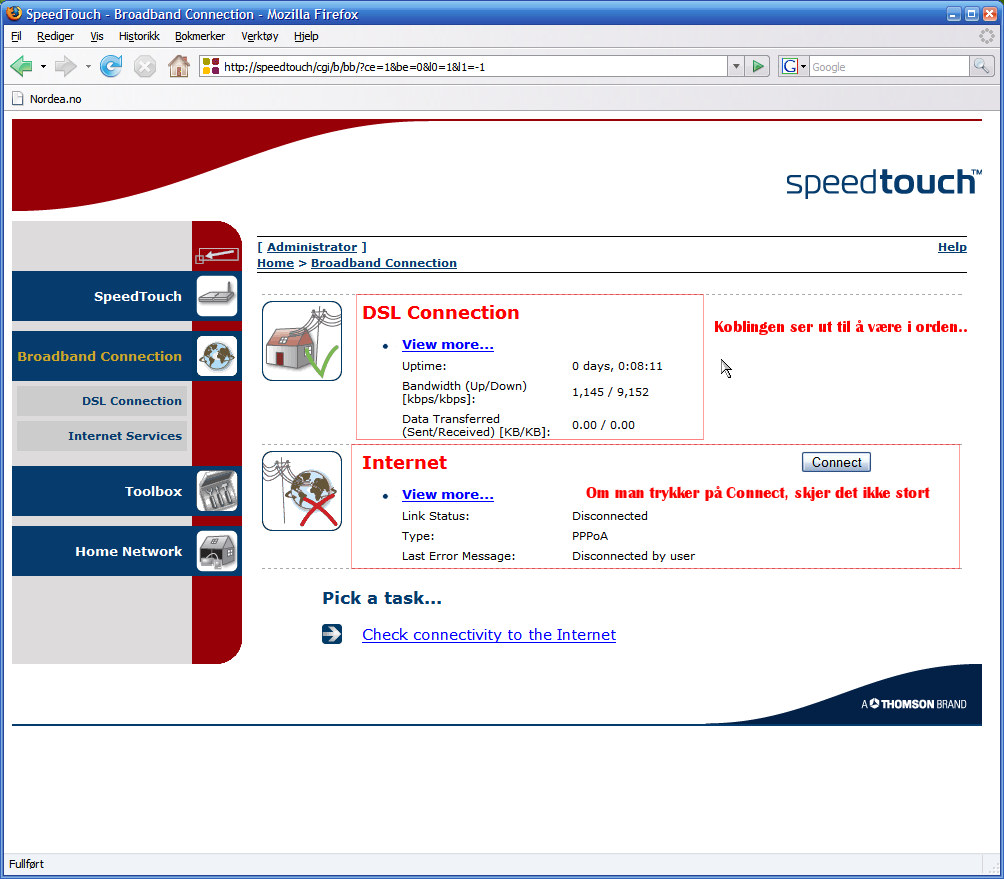Go back with the green arrow
Viewport: 1004px width, 879px height.
(21, 66)
